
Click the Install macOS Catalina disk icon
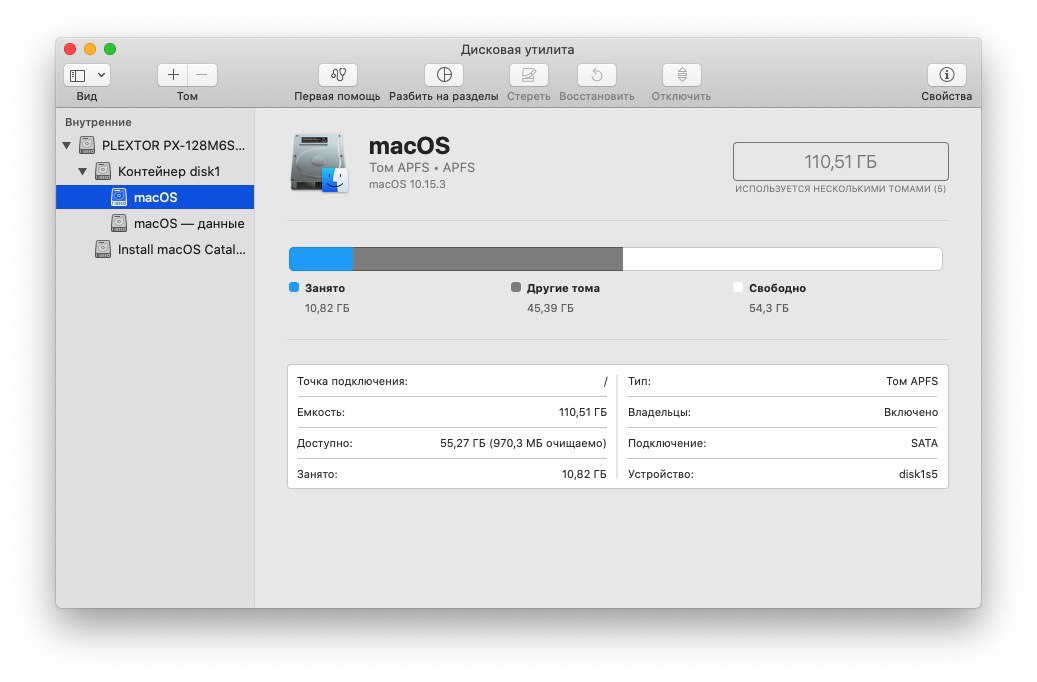click(103, 249)
